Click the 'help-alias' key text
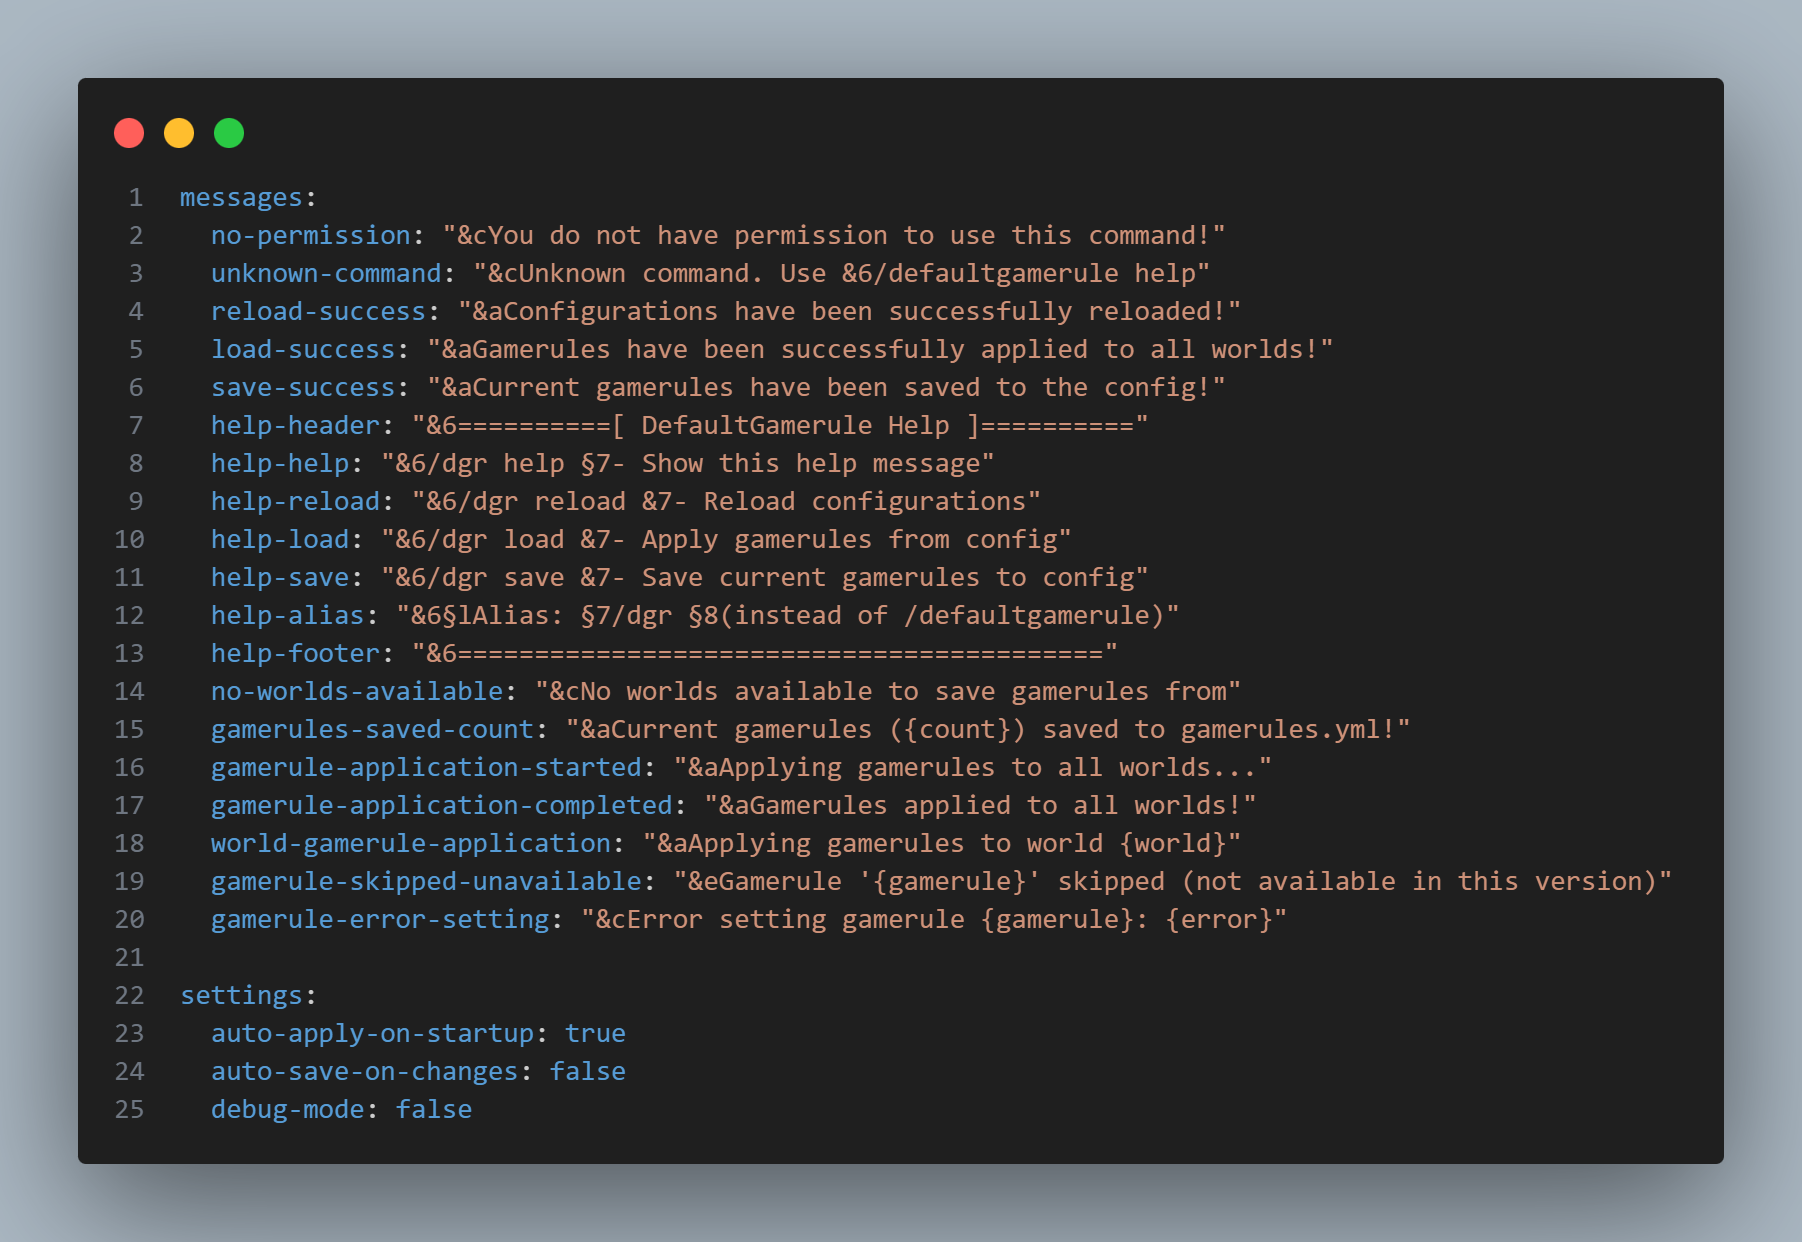This screenshot has height=1242, width=1802. coord(288,616)
